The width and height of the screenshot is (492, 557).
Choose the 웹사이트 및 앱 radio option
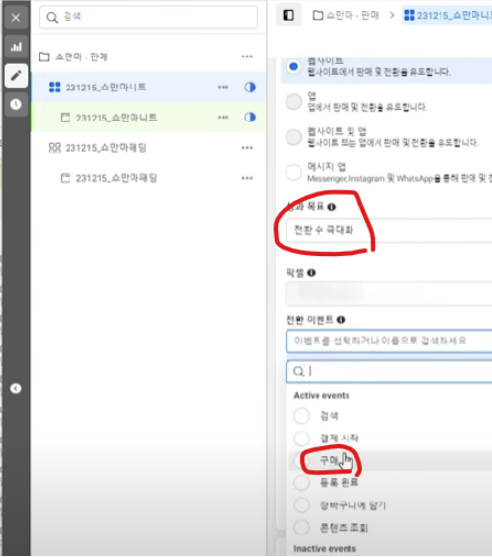(x=294, y=137)
